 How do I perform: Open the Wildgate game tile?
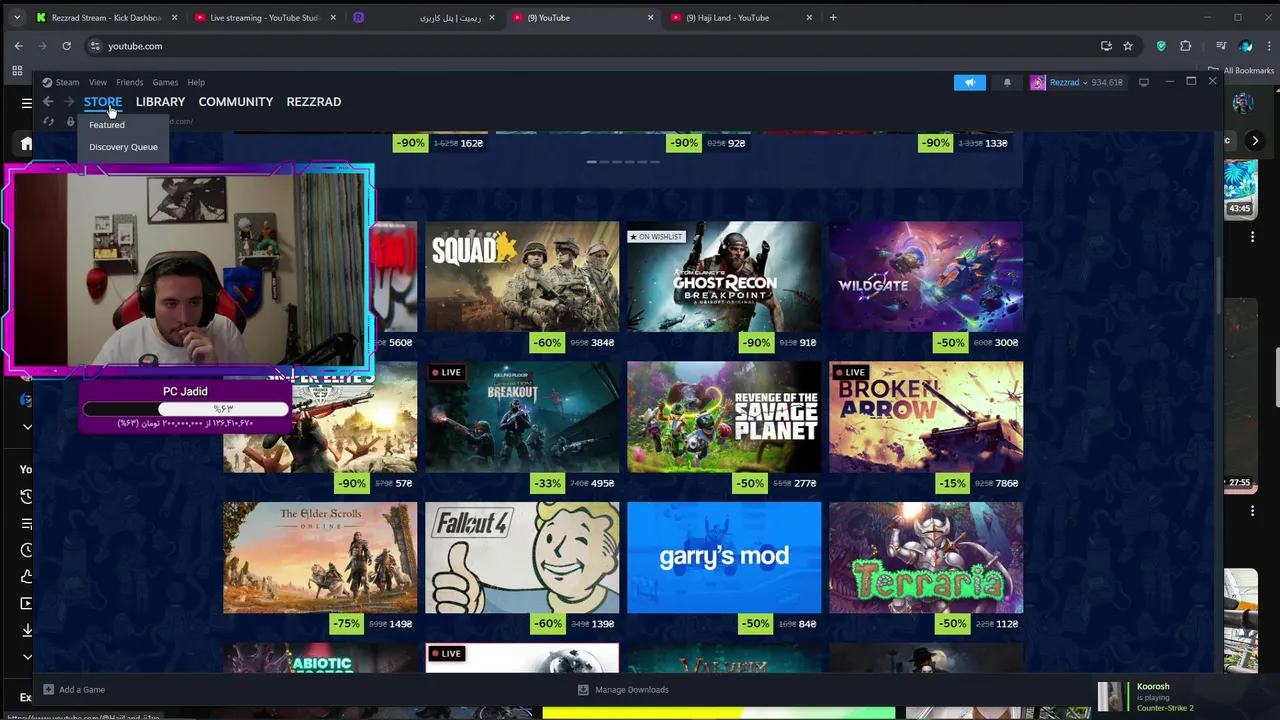click(x=926, y=277)
